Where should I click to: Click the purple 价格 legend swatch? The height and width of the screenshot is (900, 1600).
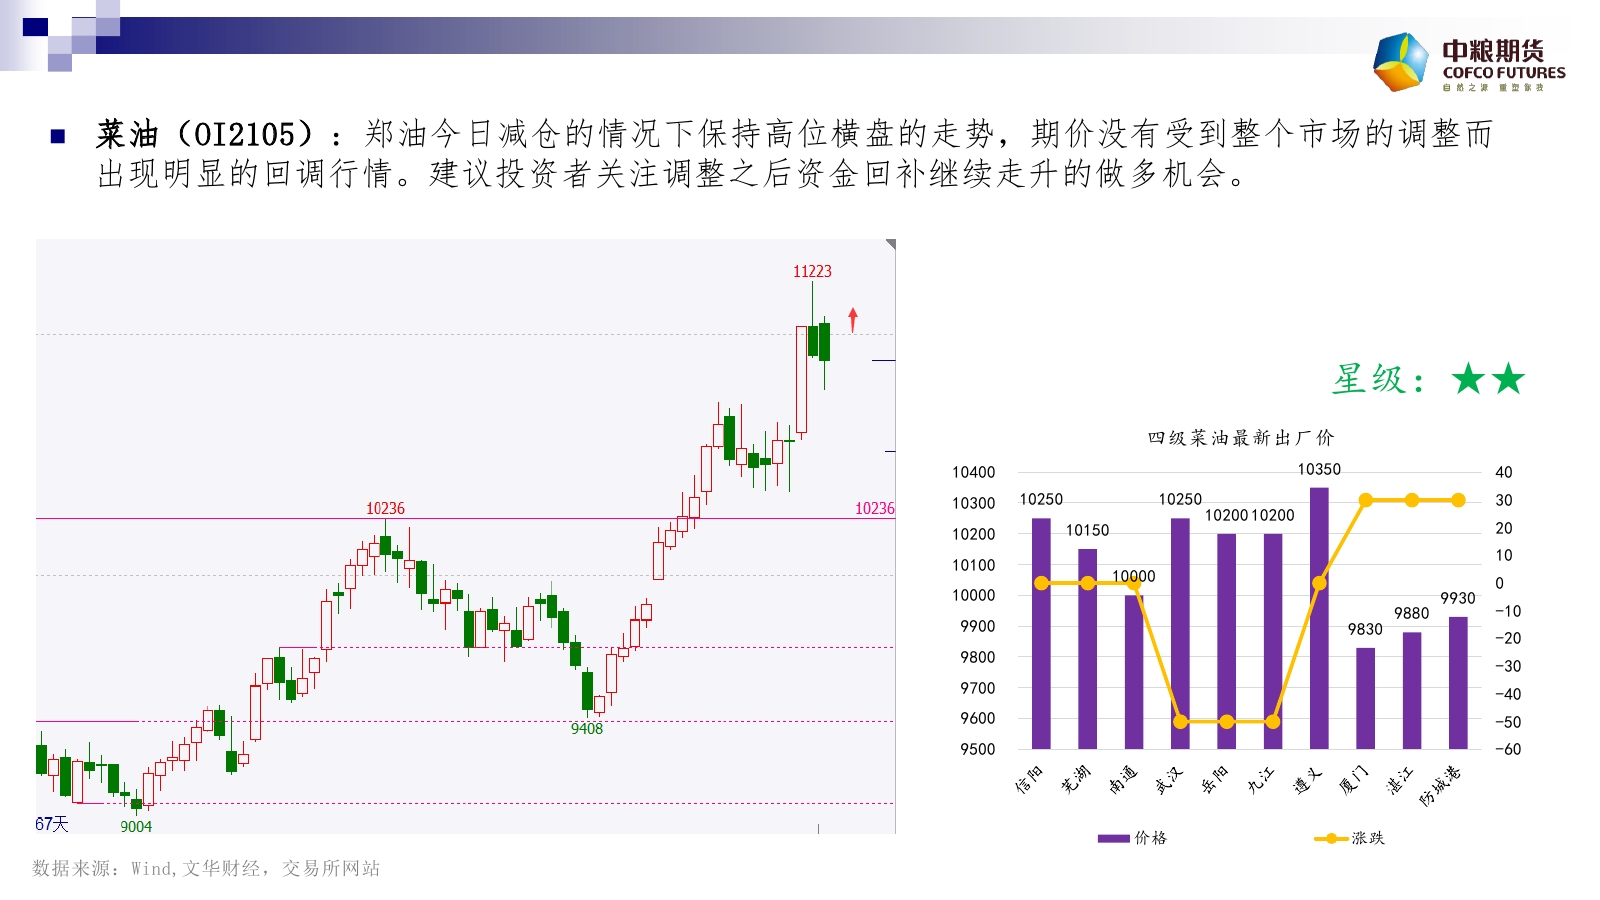(1113, 838)
